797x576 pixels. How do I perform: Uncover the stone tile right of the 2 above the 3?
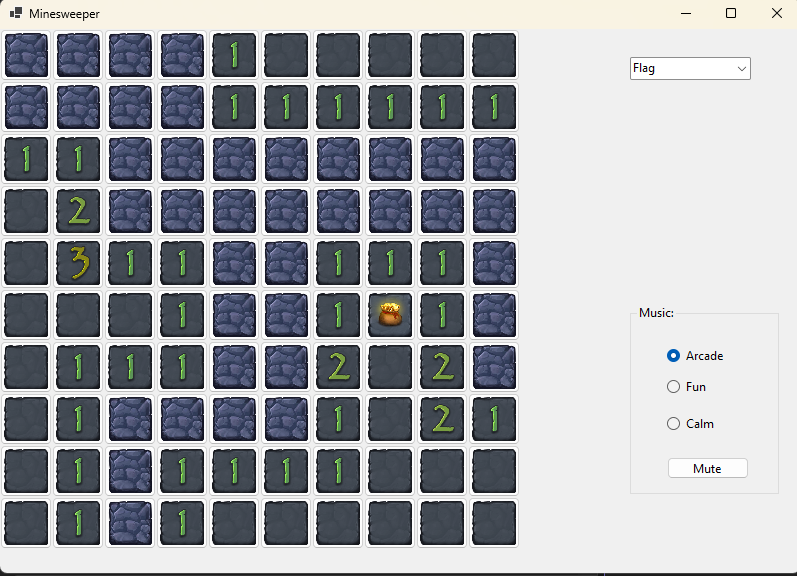click(x=130, y=211)
